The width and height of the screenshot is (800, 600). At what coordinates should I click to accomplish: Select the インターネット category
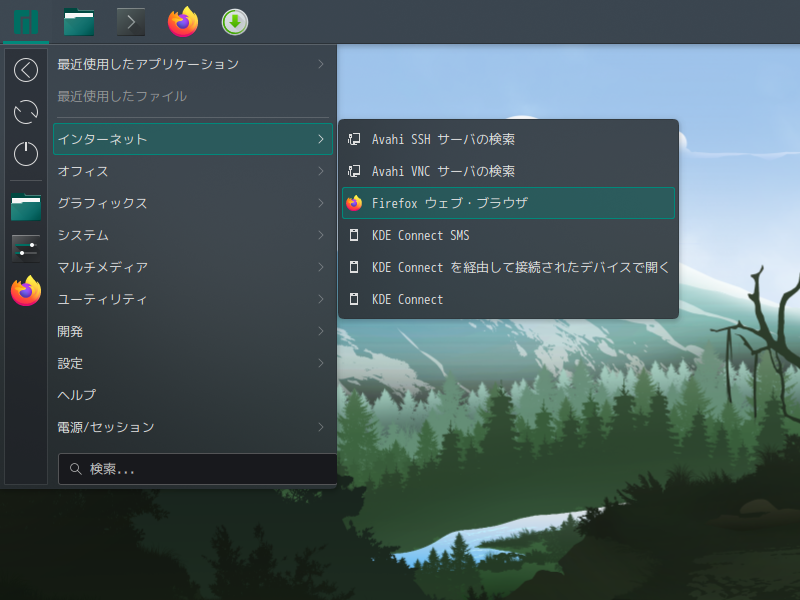(193, 139)
